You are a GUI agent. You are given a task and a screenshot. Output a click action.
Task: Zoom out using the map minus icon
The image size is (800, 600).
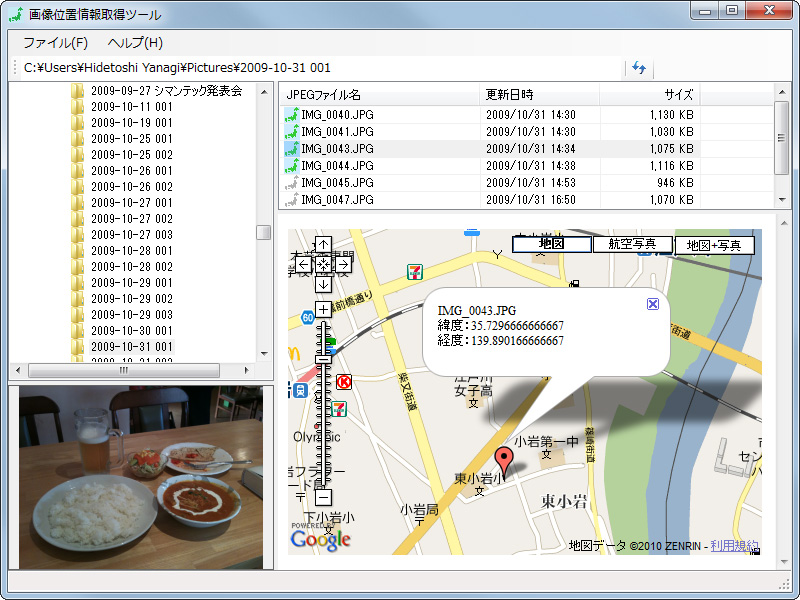pos(322,497)
